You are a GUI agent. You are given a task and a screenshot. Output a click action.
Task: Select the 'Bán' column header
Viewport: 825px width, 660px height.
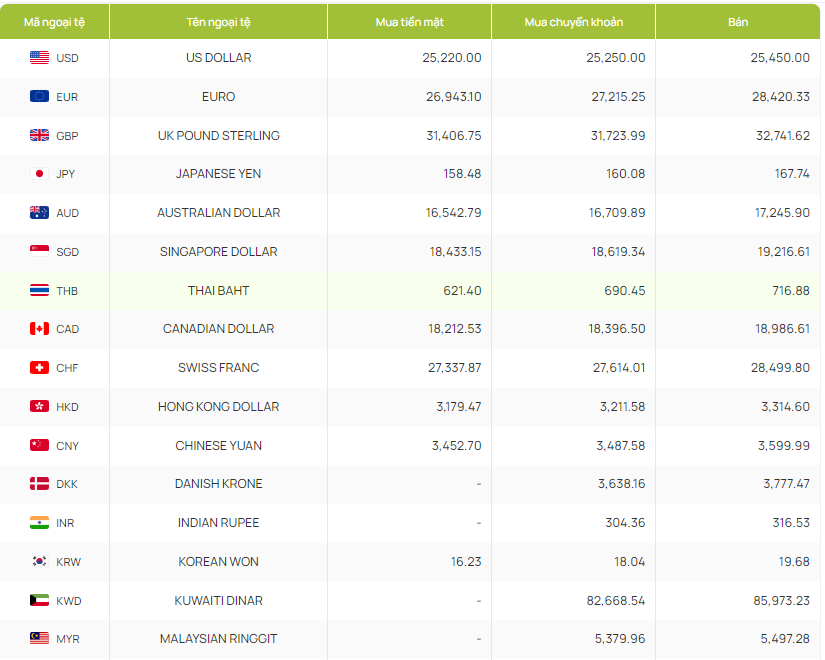738,22
